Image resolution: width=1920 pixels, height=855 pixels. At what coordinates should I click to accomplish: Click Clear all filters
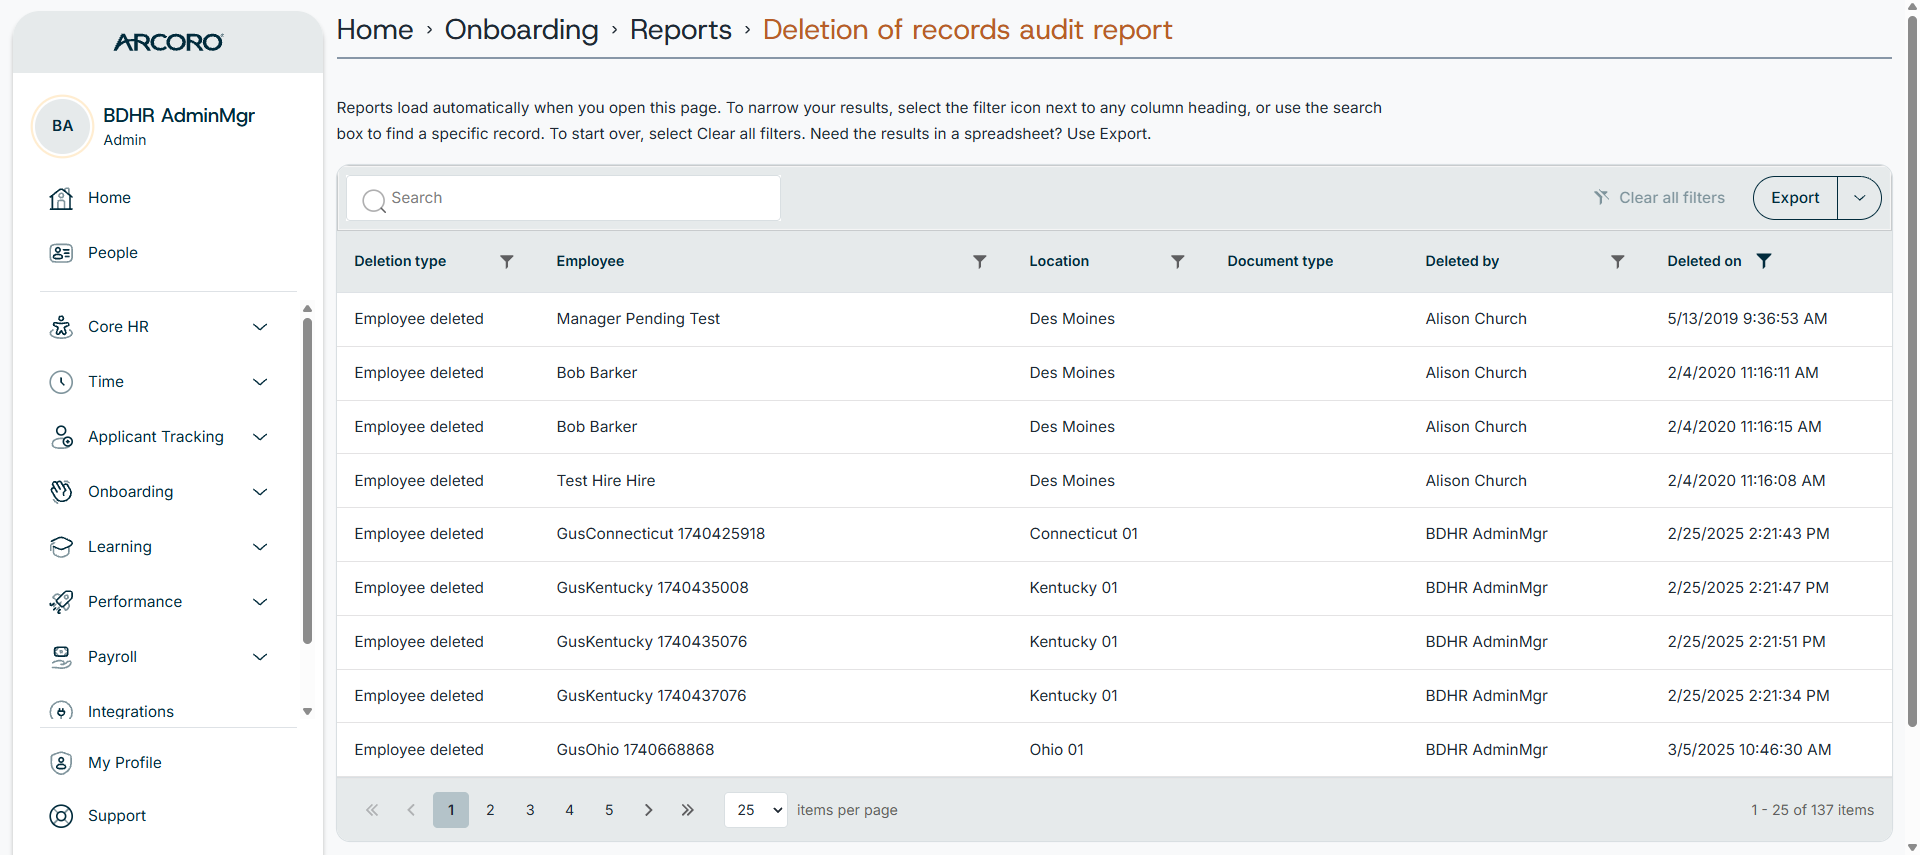1660,198
